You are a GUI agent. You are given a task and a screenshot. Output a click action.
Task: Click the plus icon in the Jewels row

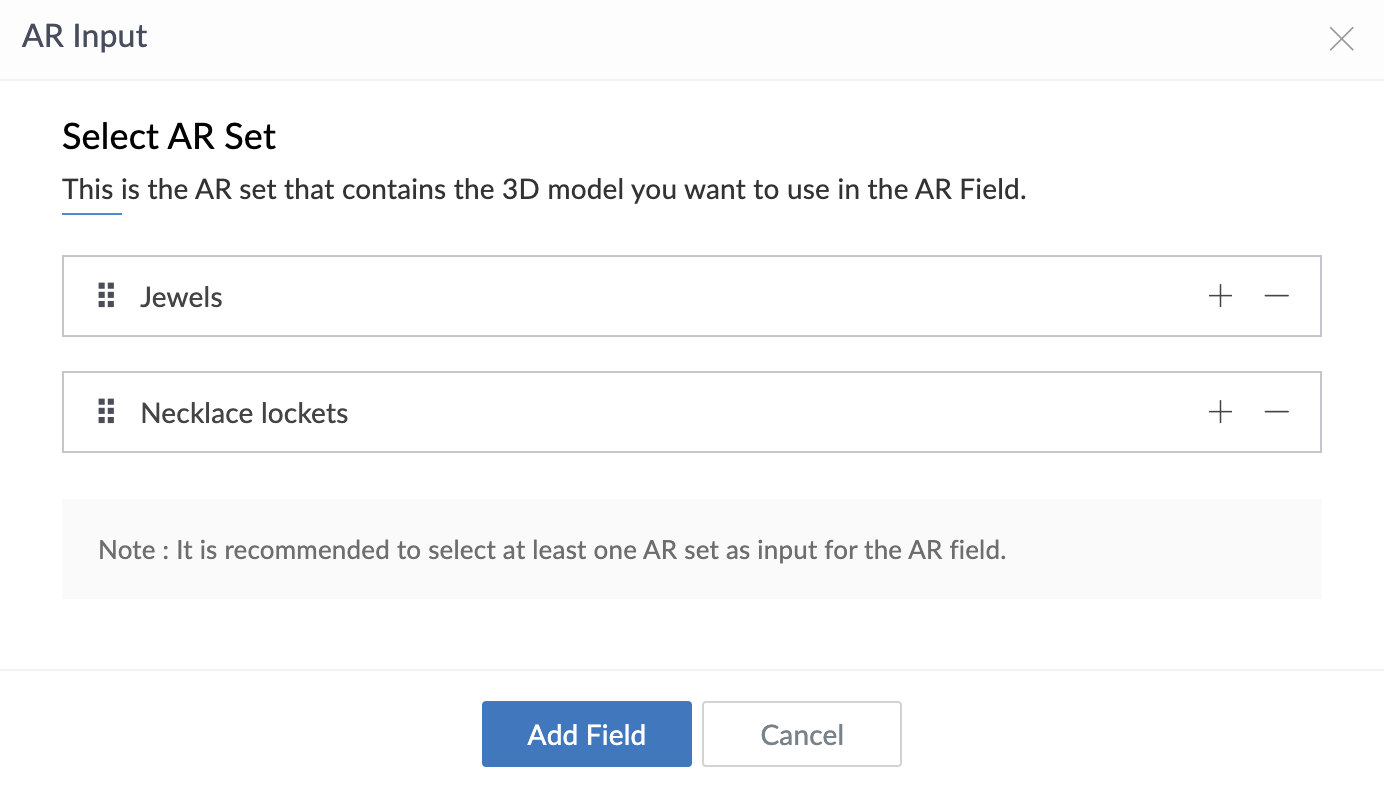(1220, 296)
